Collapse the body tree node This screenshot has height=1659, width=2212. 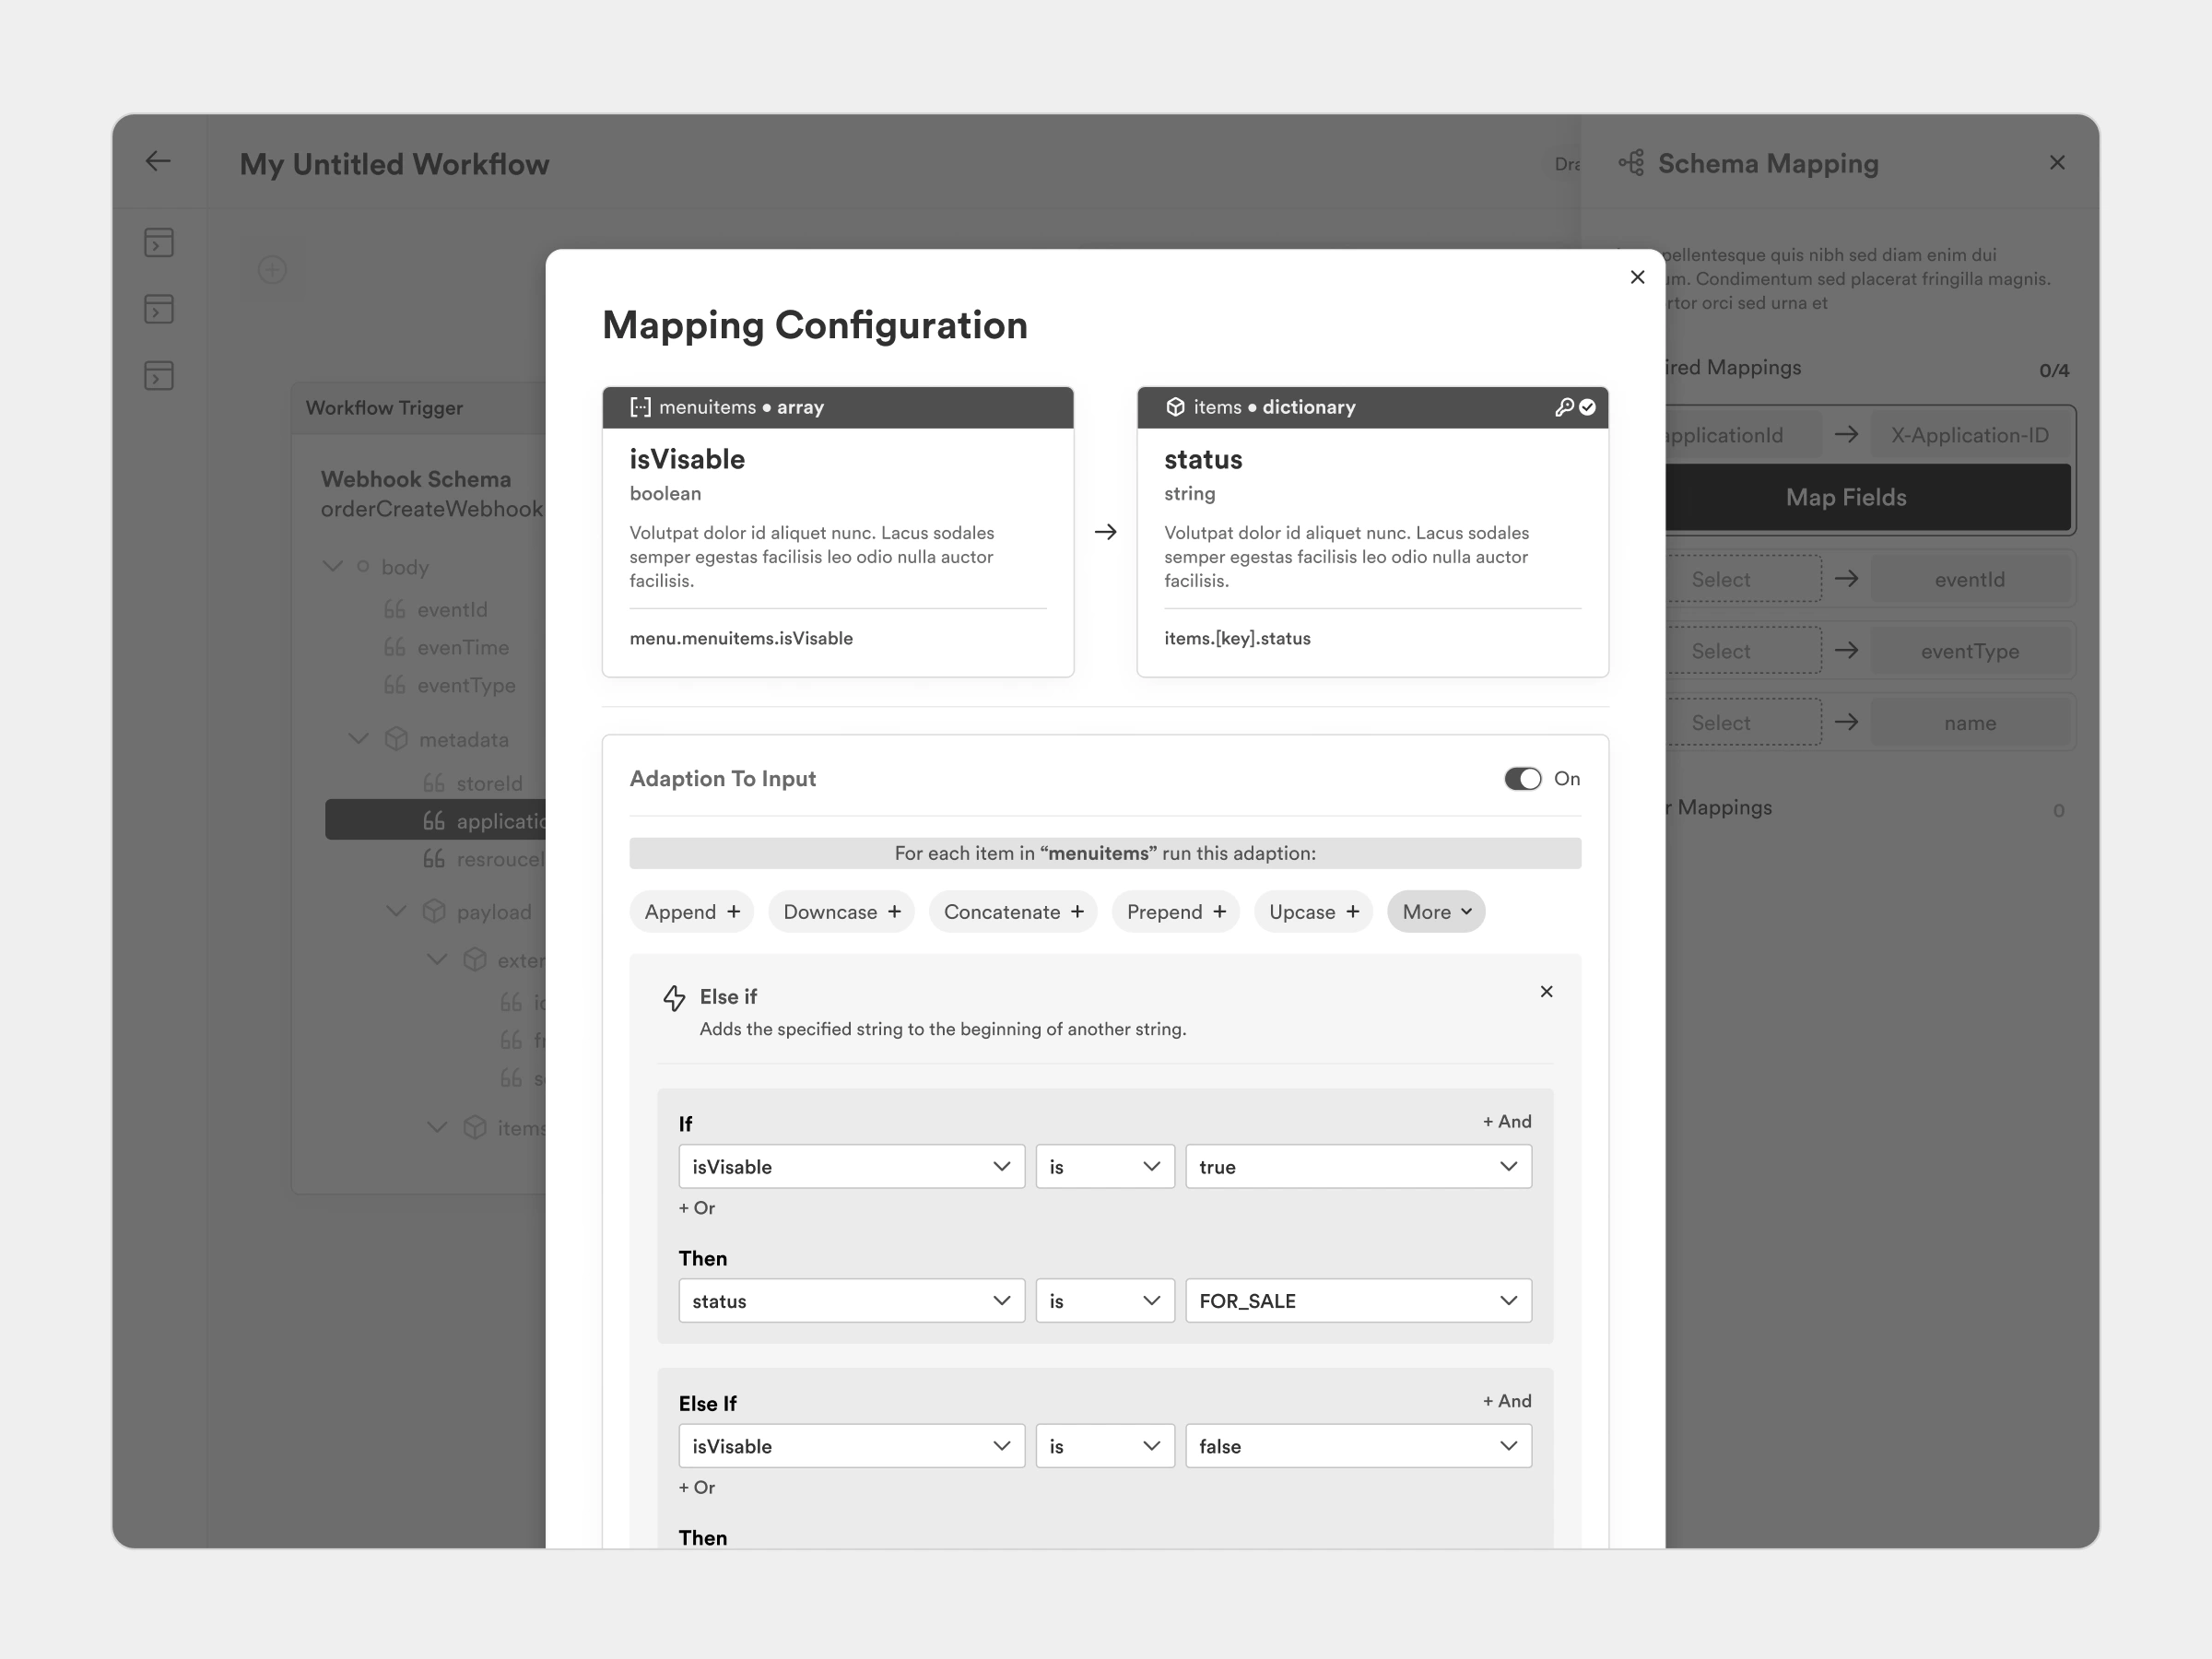pyautogui.click(x=333, y=567)
